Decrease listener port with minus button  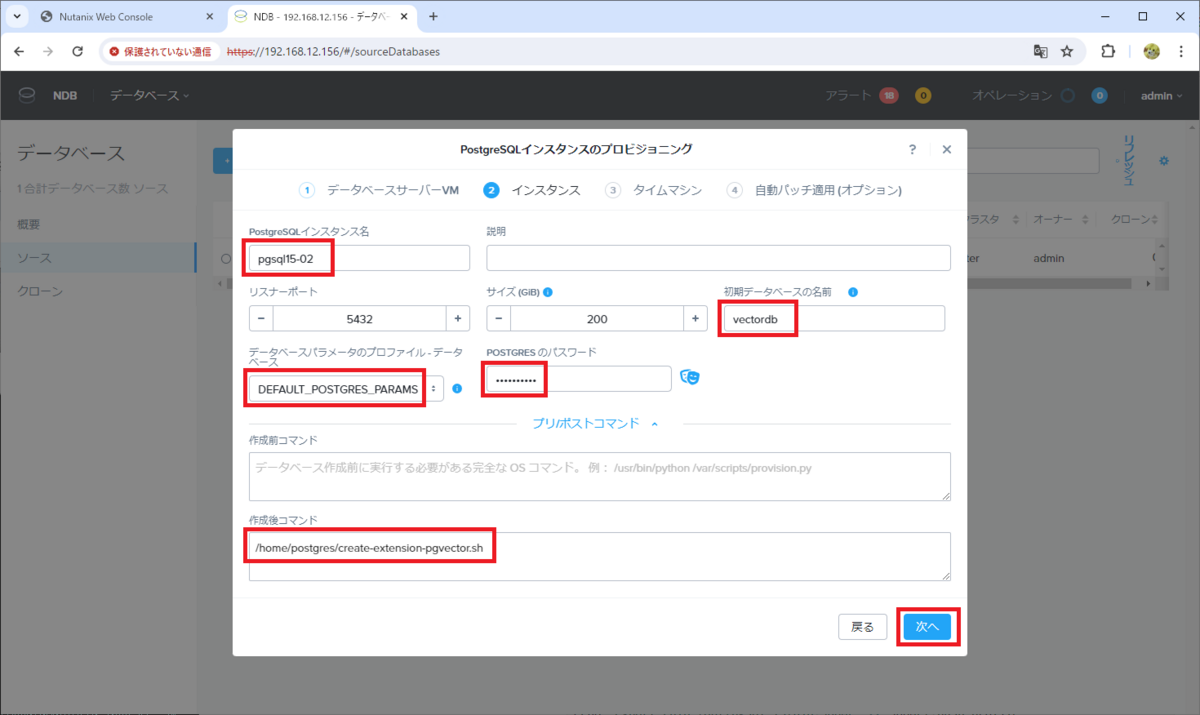point(261,318)
